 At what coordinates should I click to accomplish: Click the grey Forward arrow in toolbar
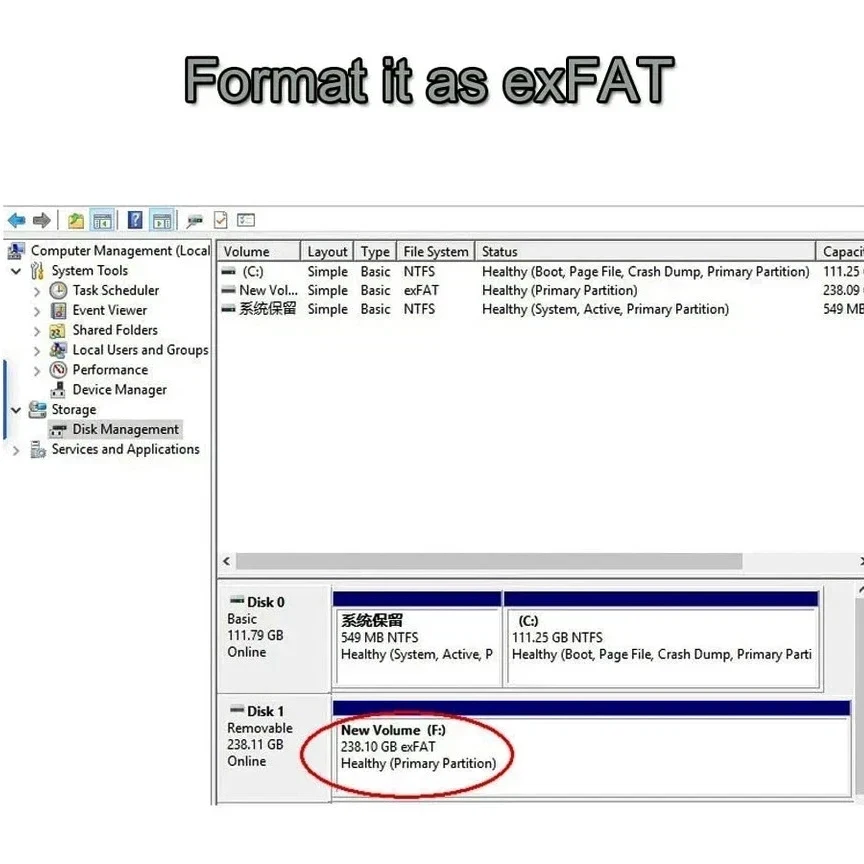[x=42, y=220]
